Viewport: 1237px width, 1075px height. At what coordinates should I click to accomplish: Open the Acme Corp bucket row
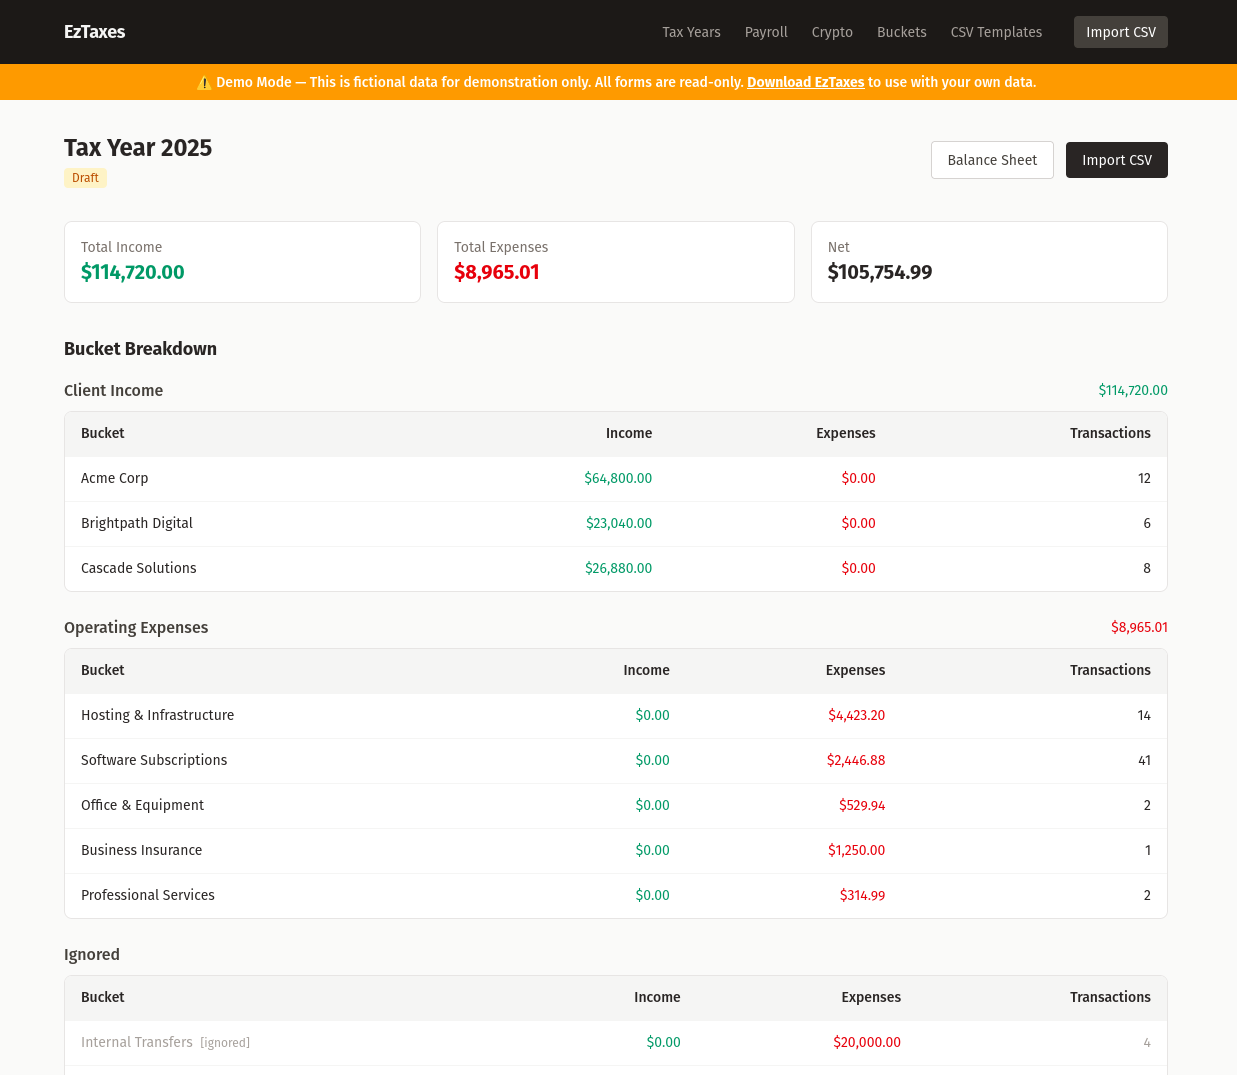click(x=616, y=479)
